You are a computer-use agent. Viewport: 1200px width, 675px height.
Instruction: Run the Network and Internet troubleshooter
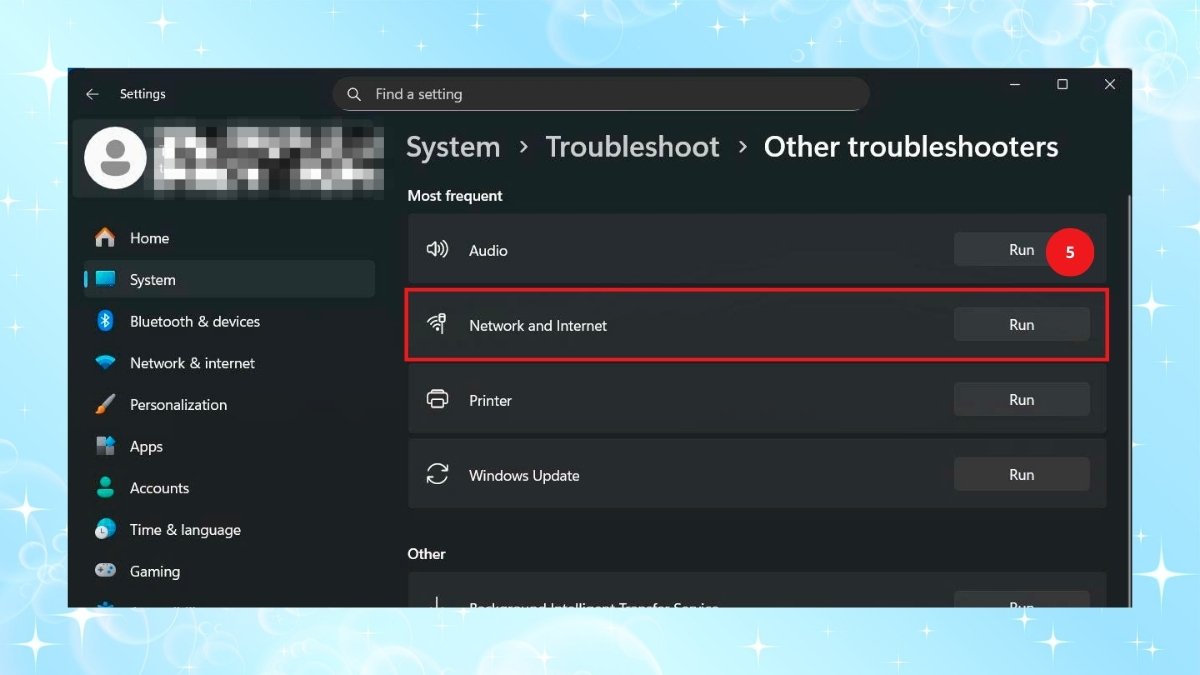click(x=1021, y=324)
